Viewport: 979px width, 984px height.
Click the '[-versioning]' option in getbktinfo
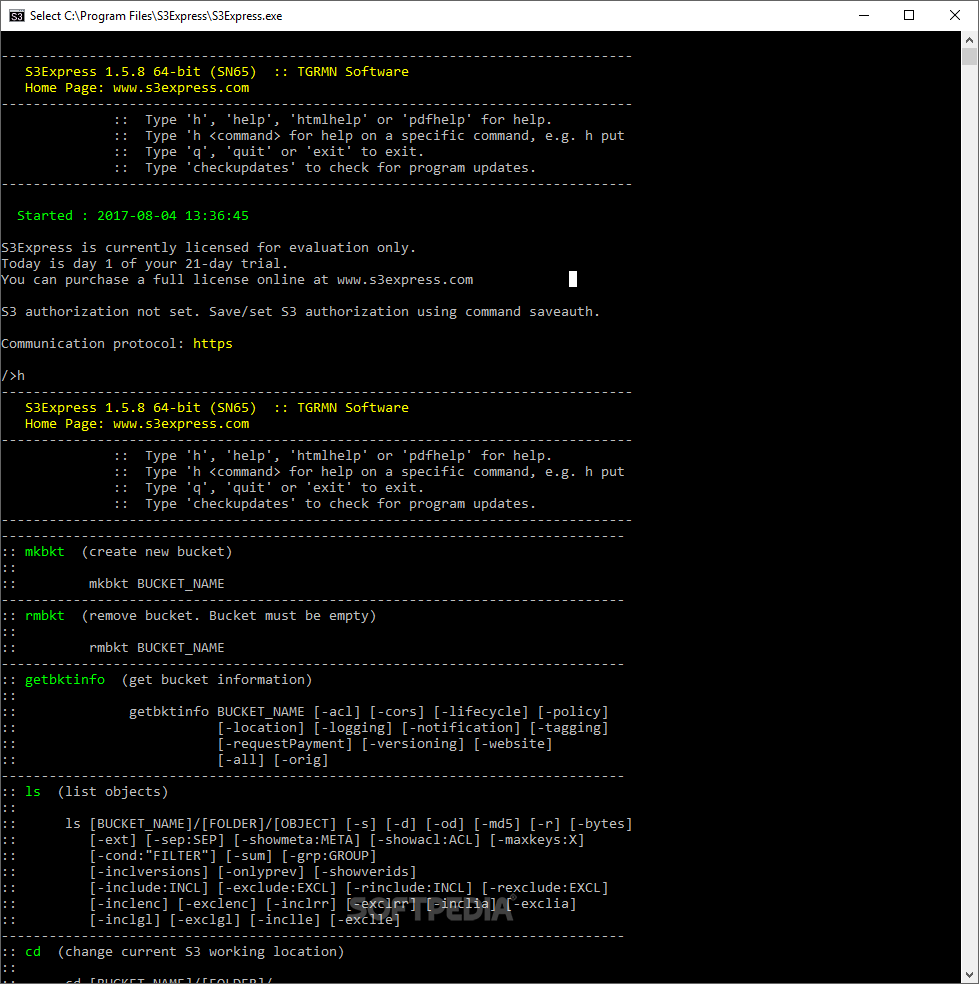[413, 744]
